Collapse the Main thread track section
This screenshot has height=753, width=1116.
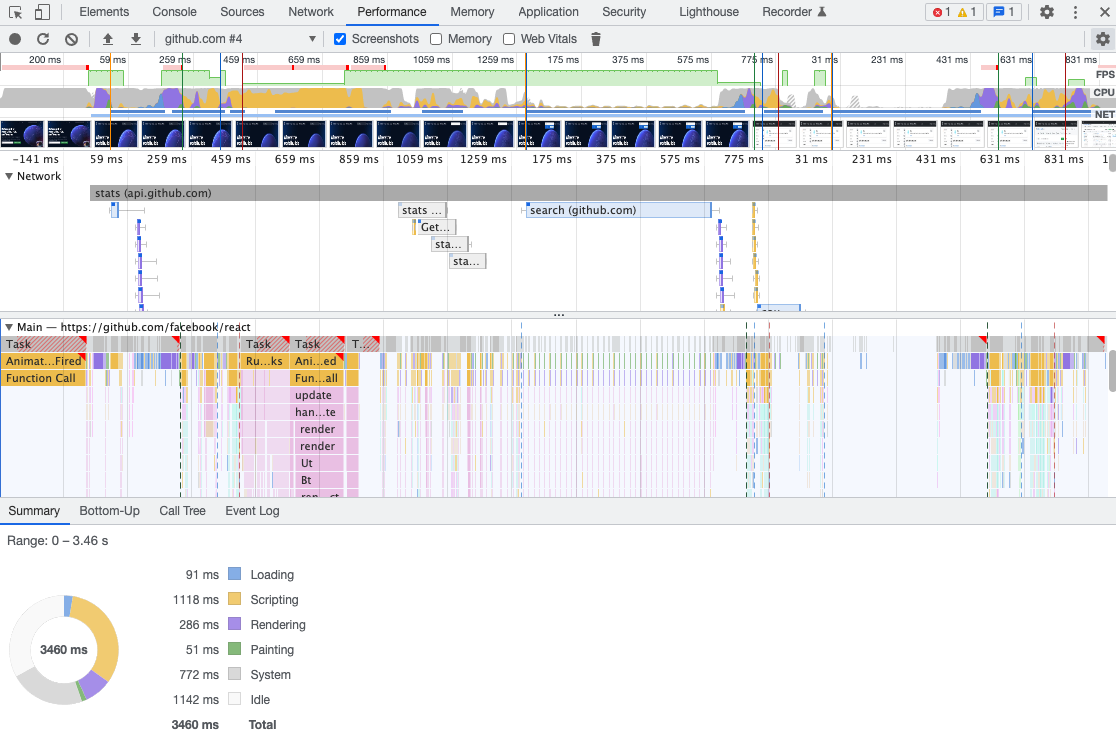[9, 327]
